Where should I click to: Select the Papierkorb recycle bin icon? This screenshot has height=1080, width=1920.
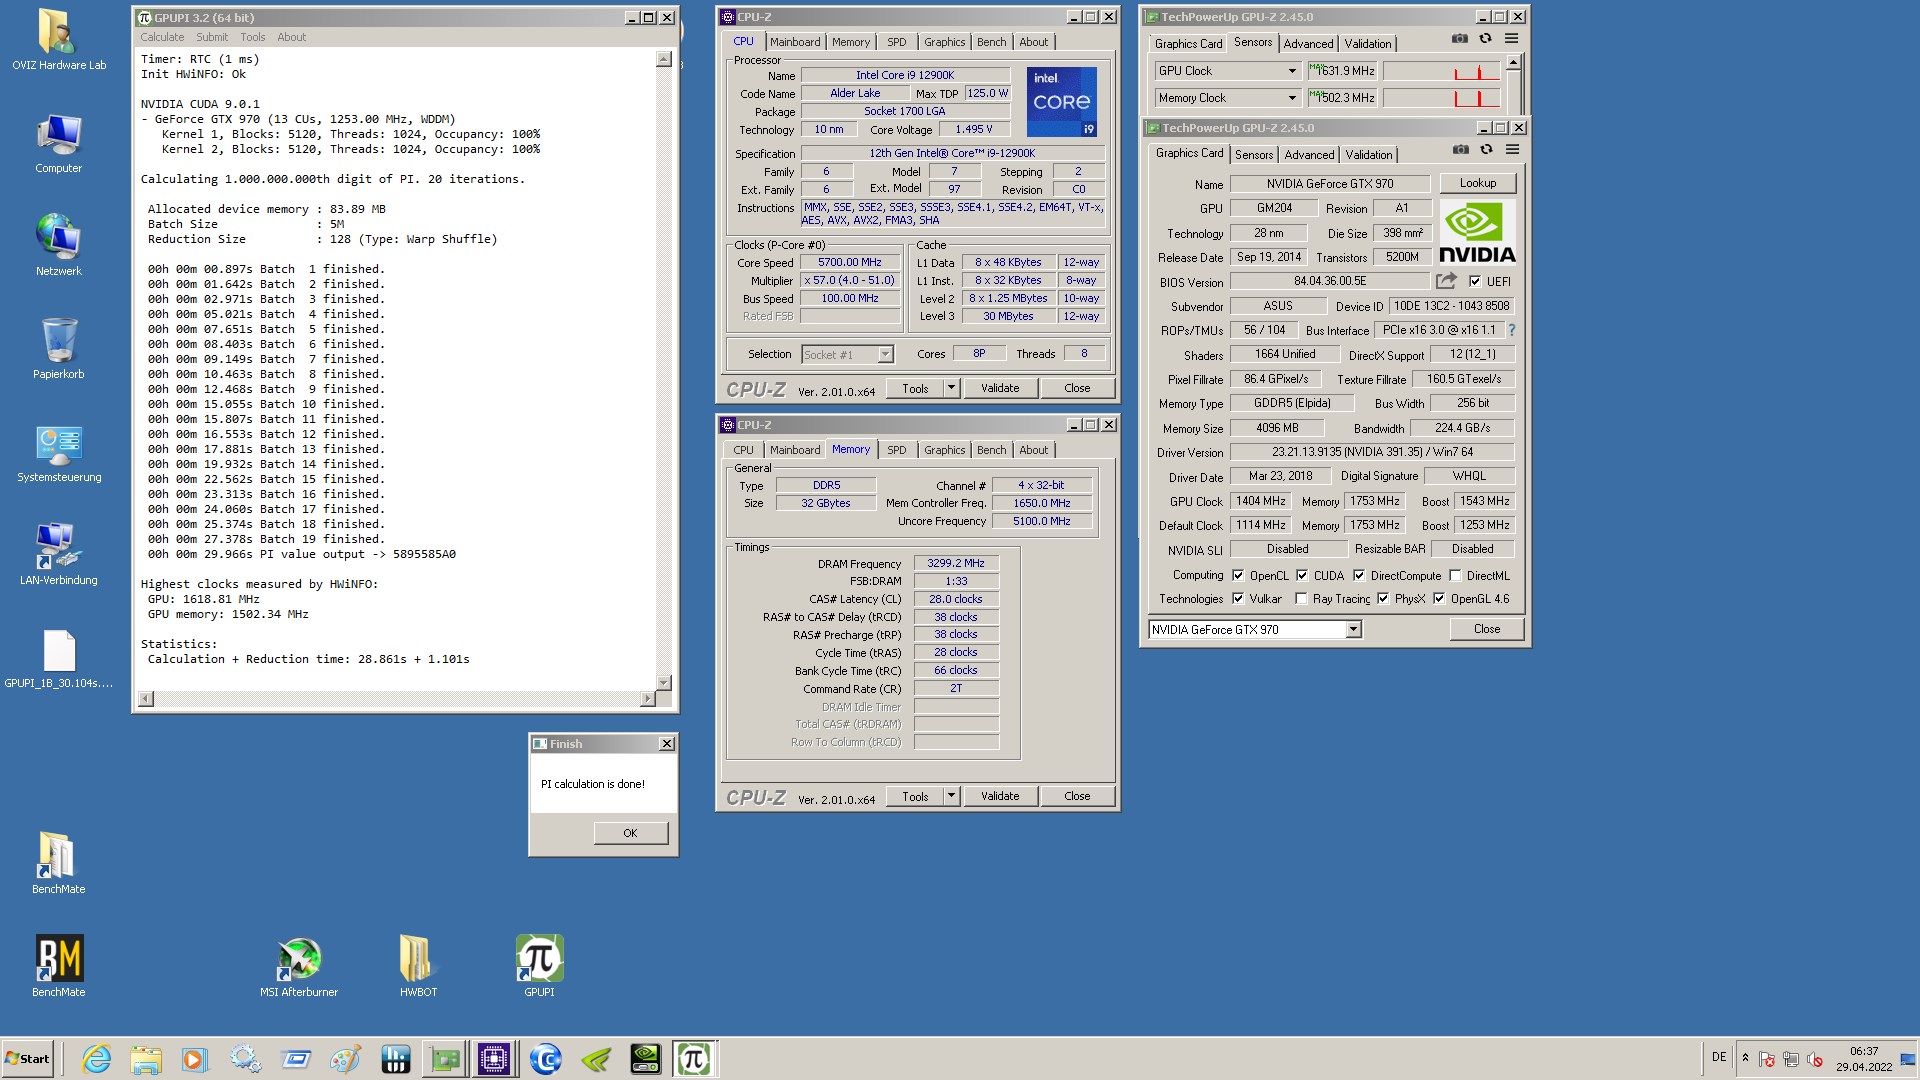point(58,349)
